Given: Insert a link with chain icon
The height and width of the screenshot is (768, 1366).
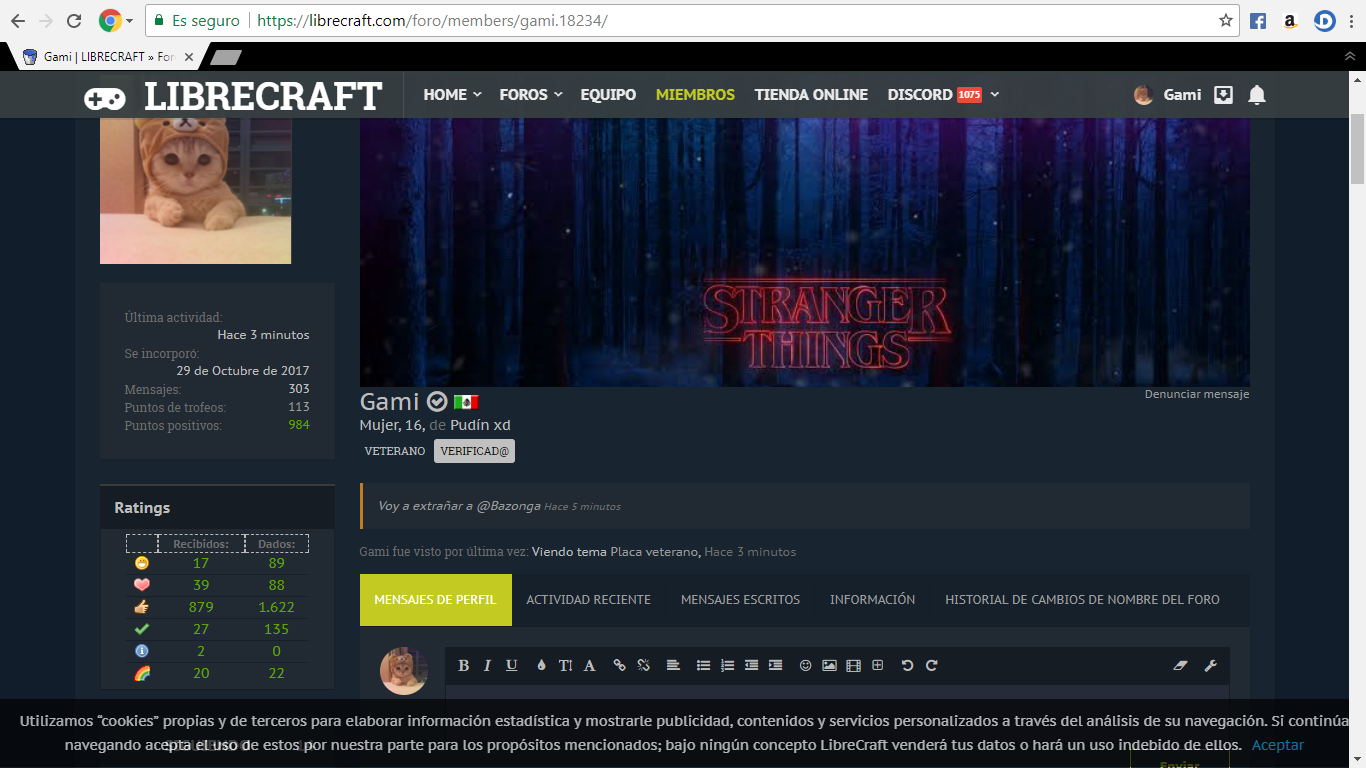Looking at the screenshot, I should 619,666.
